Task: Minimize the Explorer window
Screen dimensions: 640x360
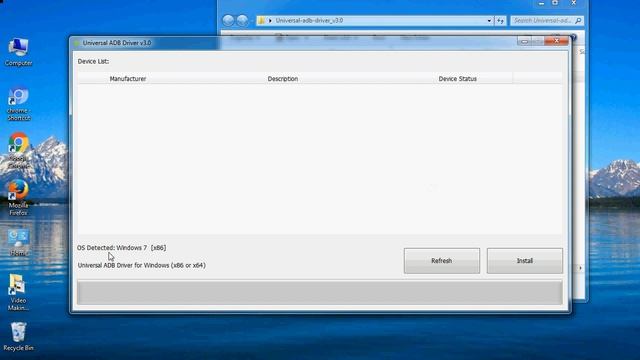Action: [x=541, y=3]
